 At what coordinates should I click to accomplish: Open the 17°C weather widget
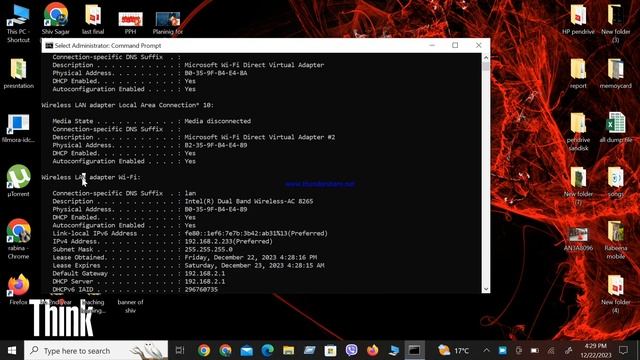(453, 350)
